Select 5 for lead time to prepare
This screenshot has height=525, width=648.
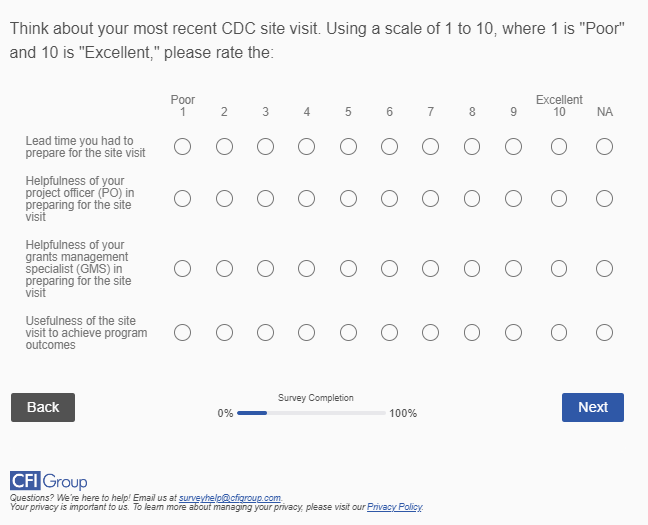tap(348, 147)
